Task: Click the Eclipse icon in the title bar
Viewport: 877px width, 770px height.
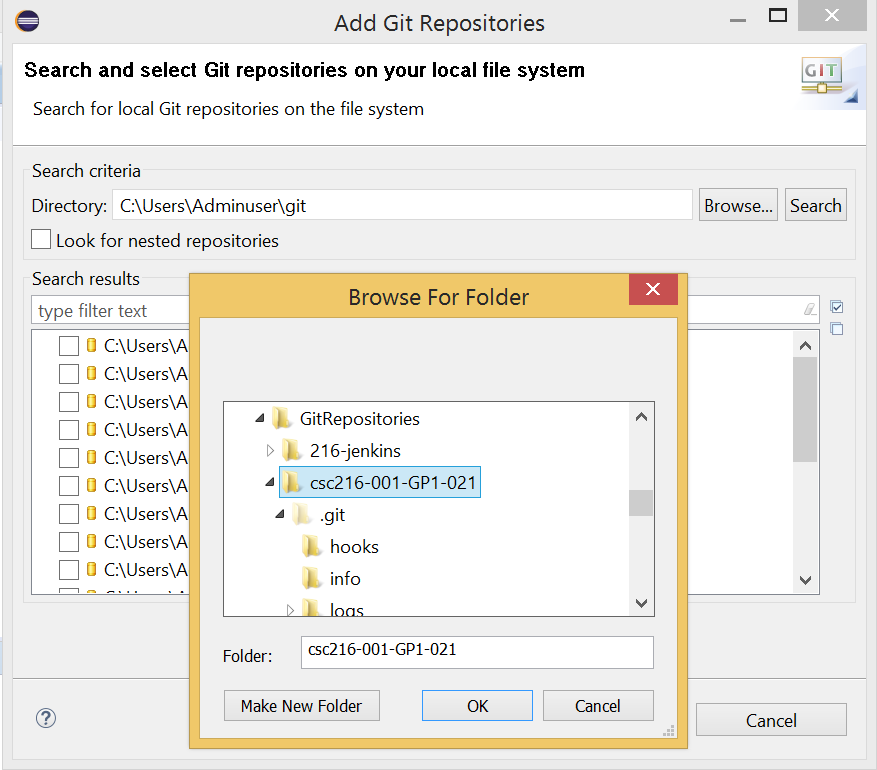Action: coord(27,20)
